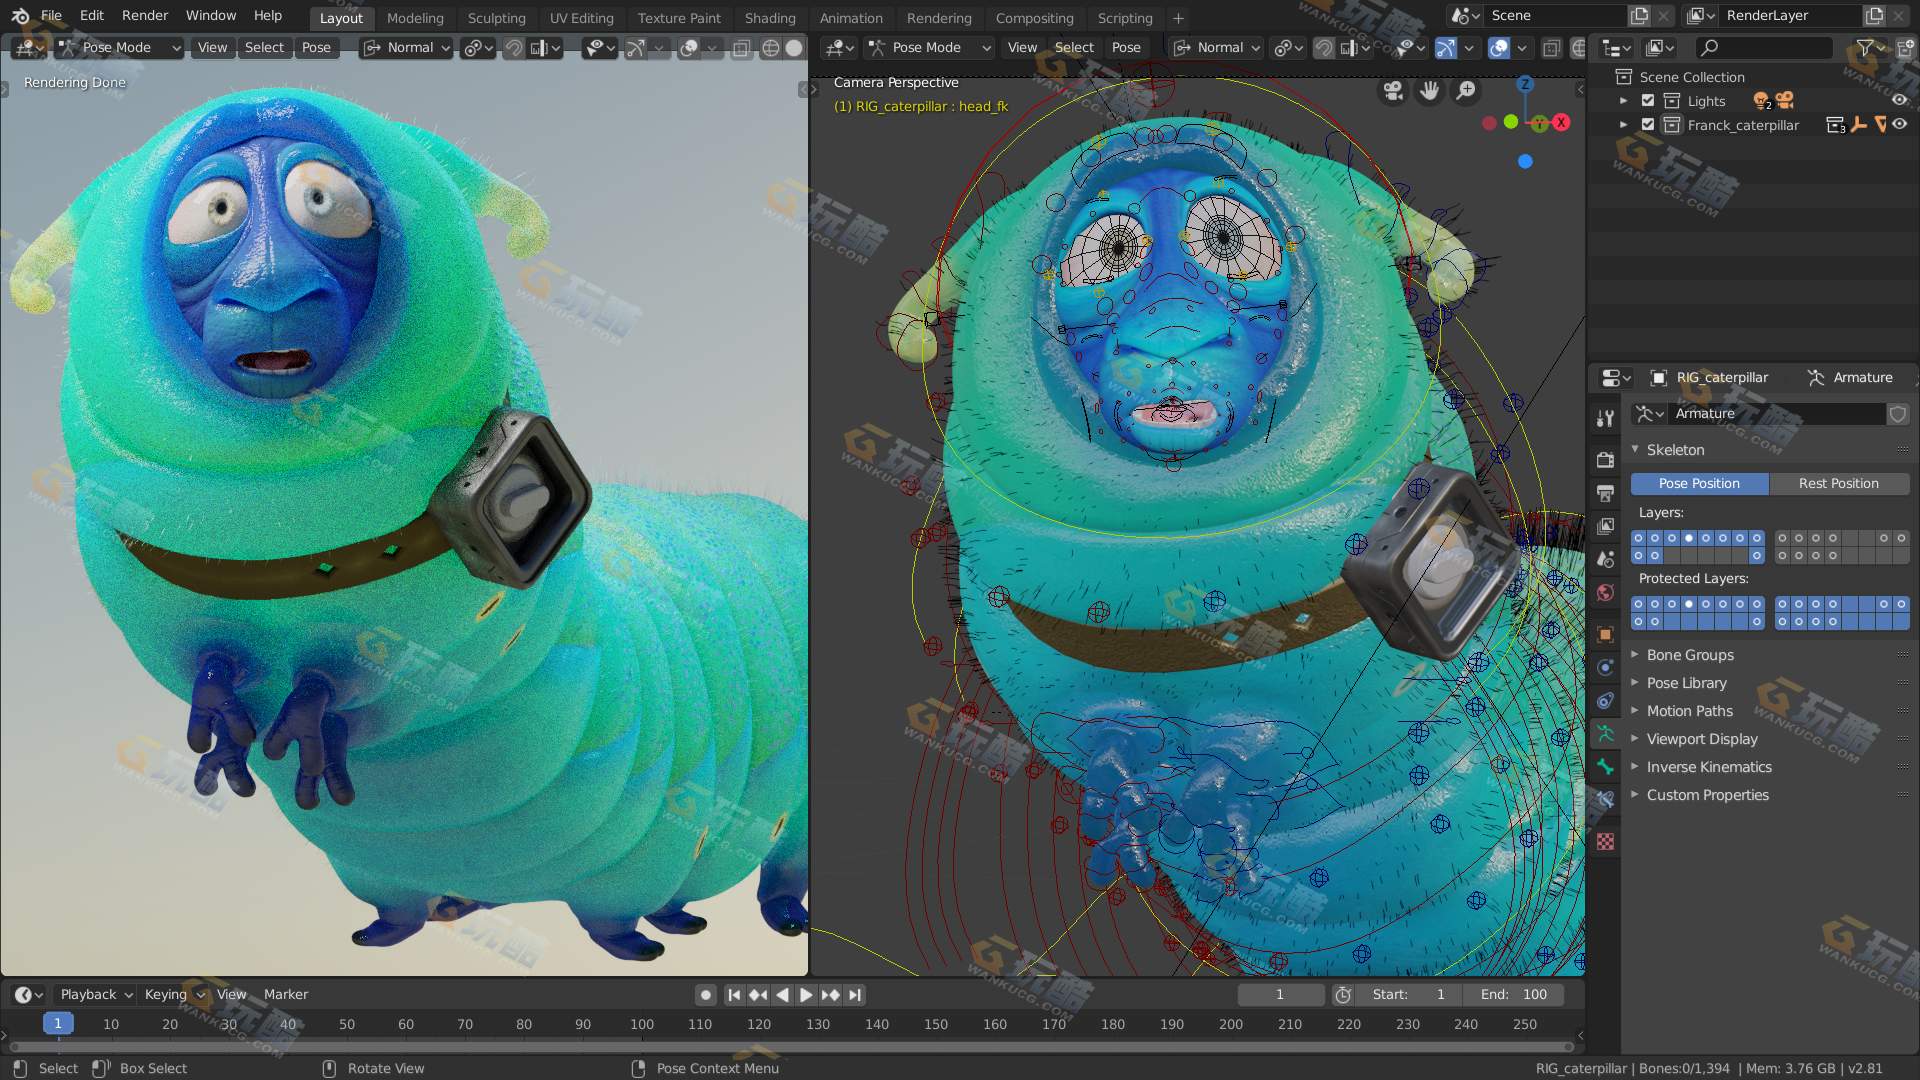Click the Start frame field
Screen dimensions: 1920x1080
coord(1409,995)
